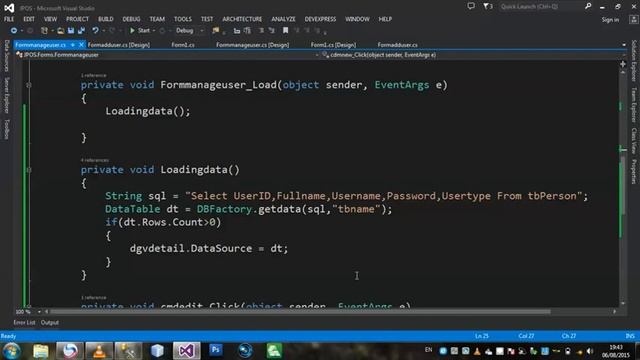Screen dimensions: 640x360
Task: Click the horizontal editor scrollbar thumb
Action: (300, 312)
